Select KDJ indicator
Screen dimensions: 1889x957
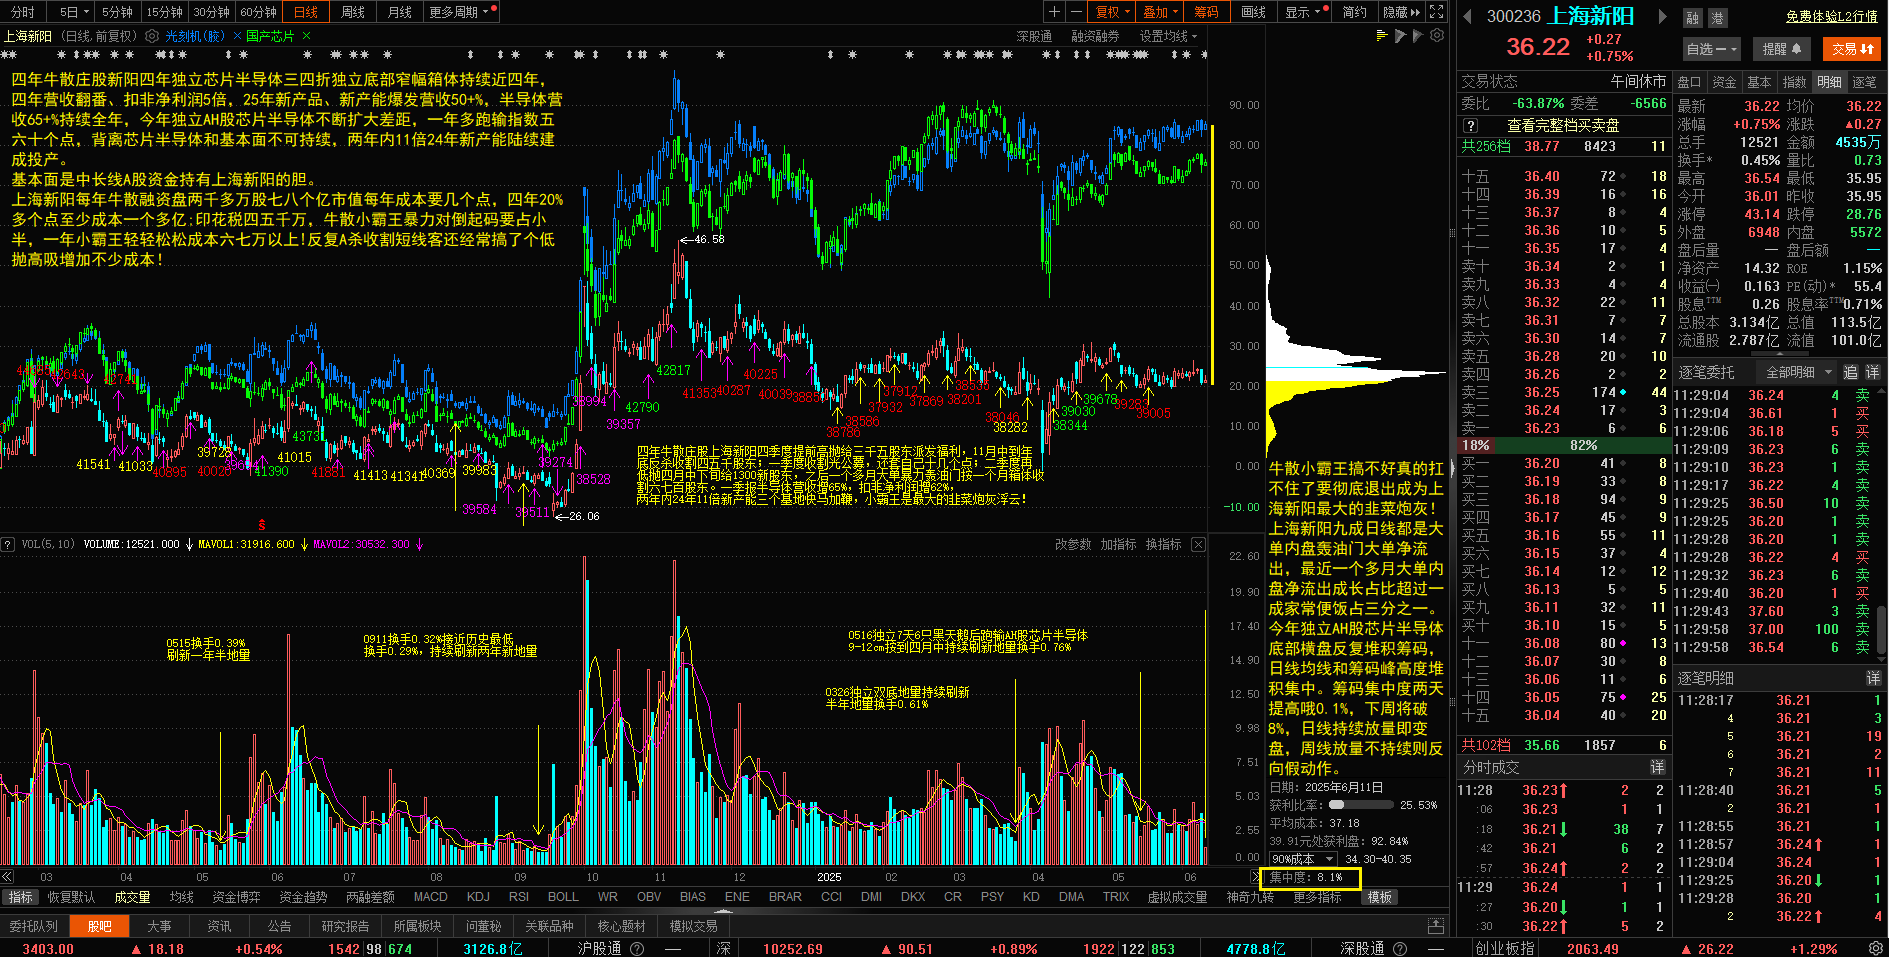pyautogui.click(x=478, y=897)
